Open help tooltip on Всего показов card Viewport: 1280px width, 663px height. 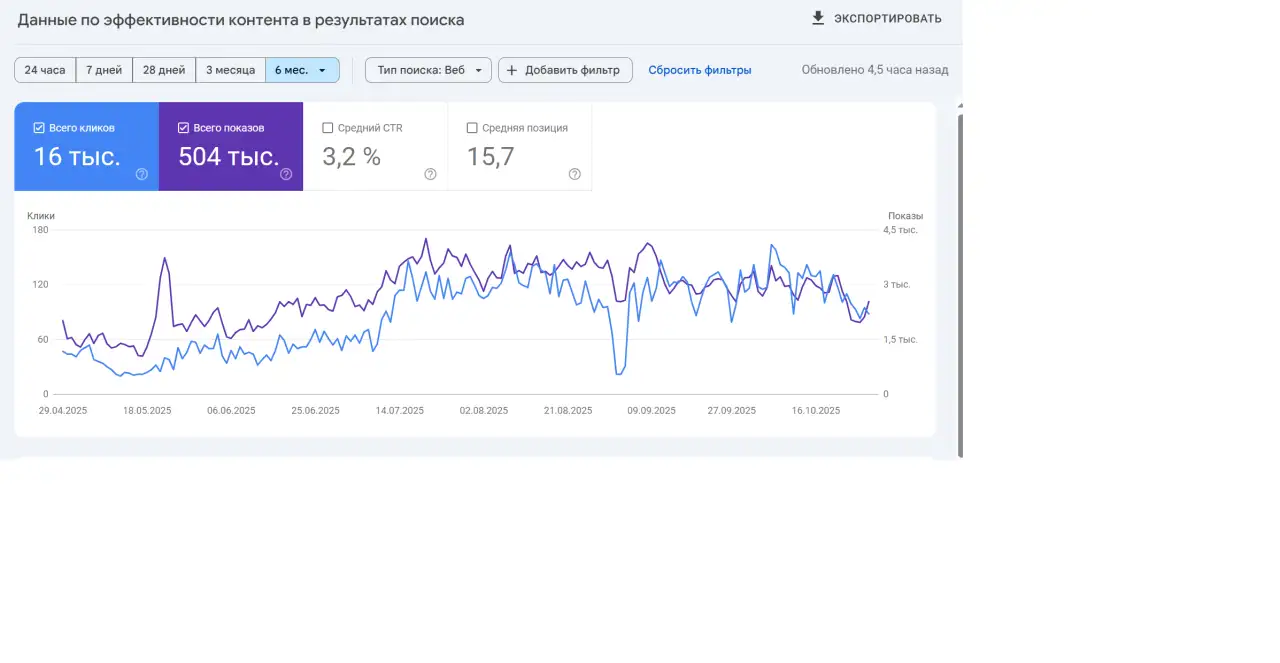(286, 173)
